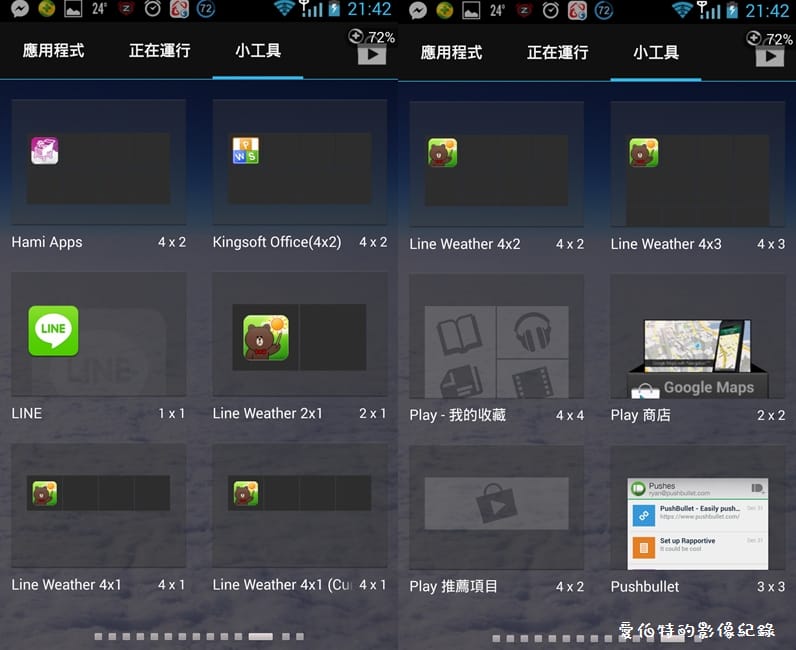Tap the book icon in Play 我的收藏 widget
This screenshot has width=796, height=650.
(x=459, y=334)
